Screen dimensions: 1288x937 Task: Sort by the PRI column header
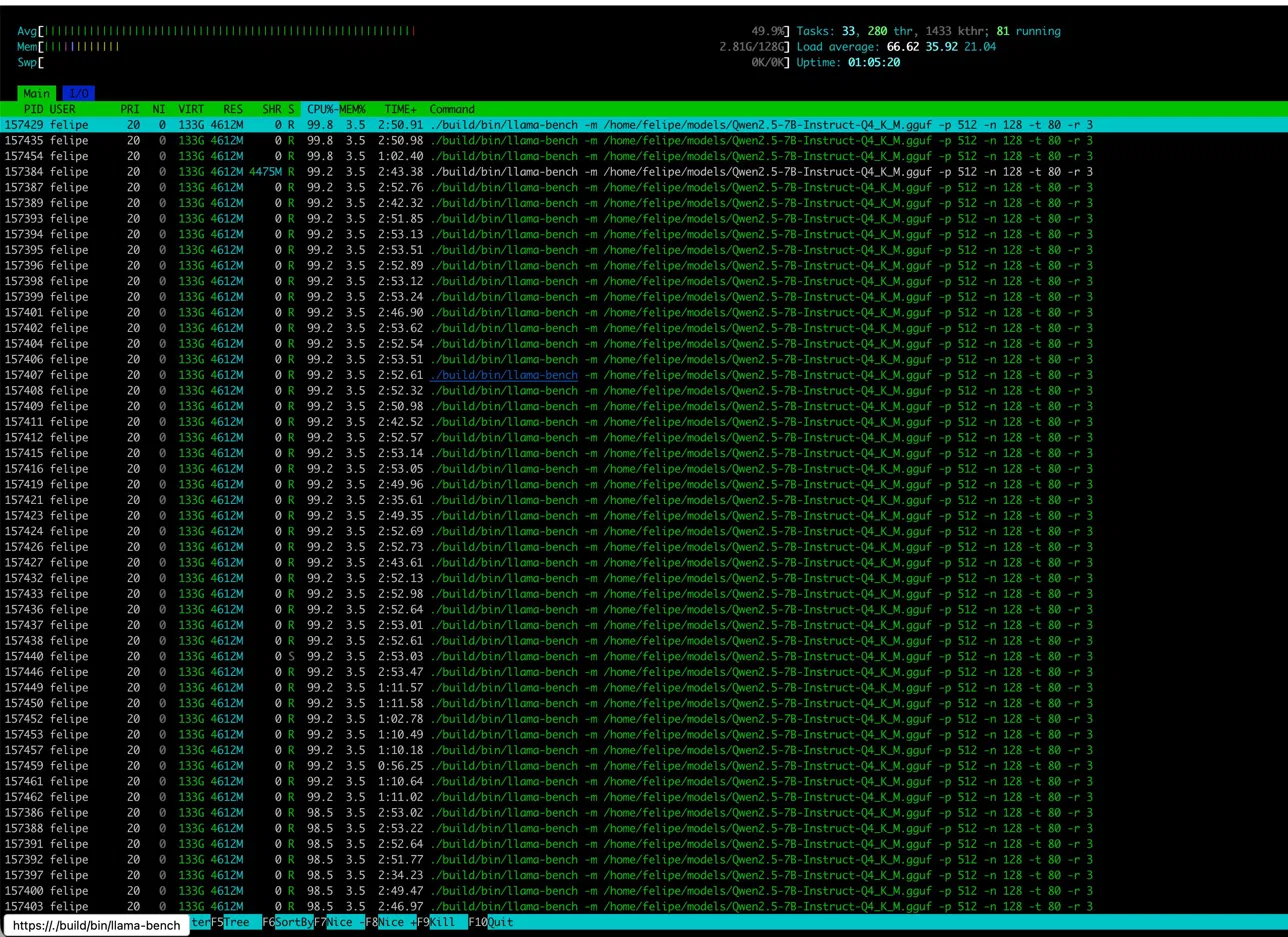130,109
